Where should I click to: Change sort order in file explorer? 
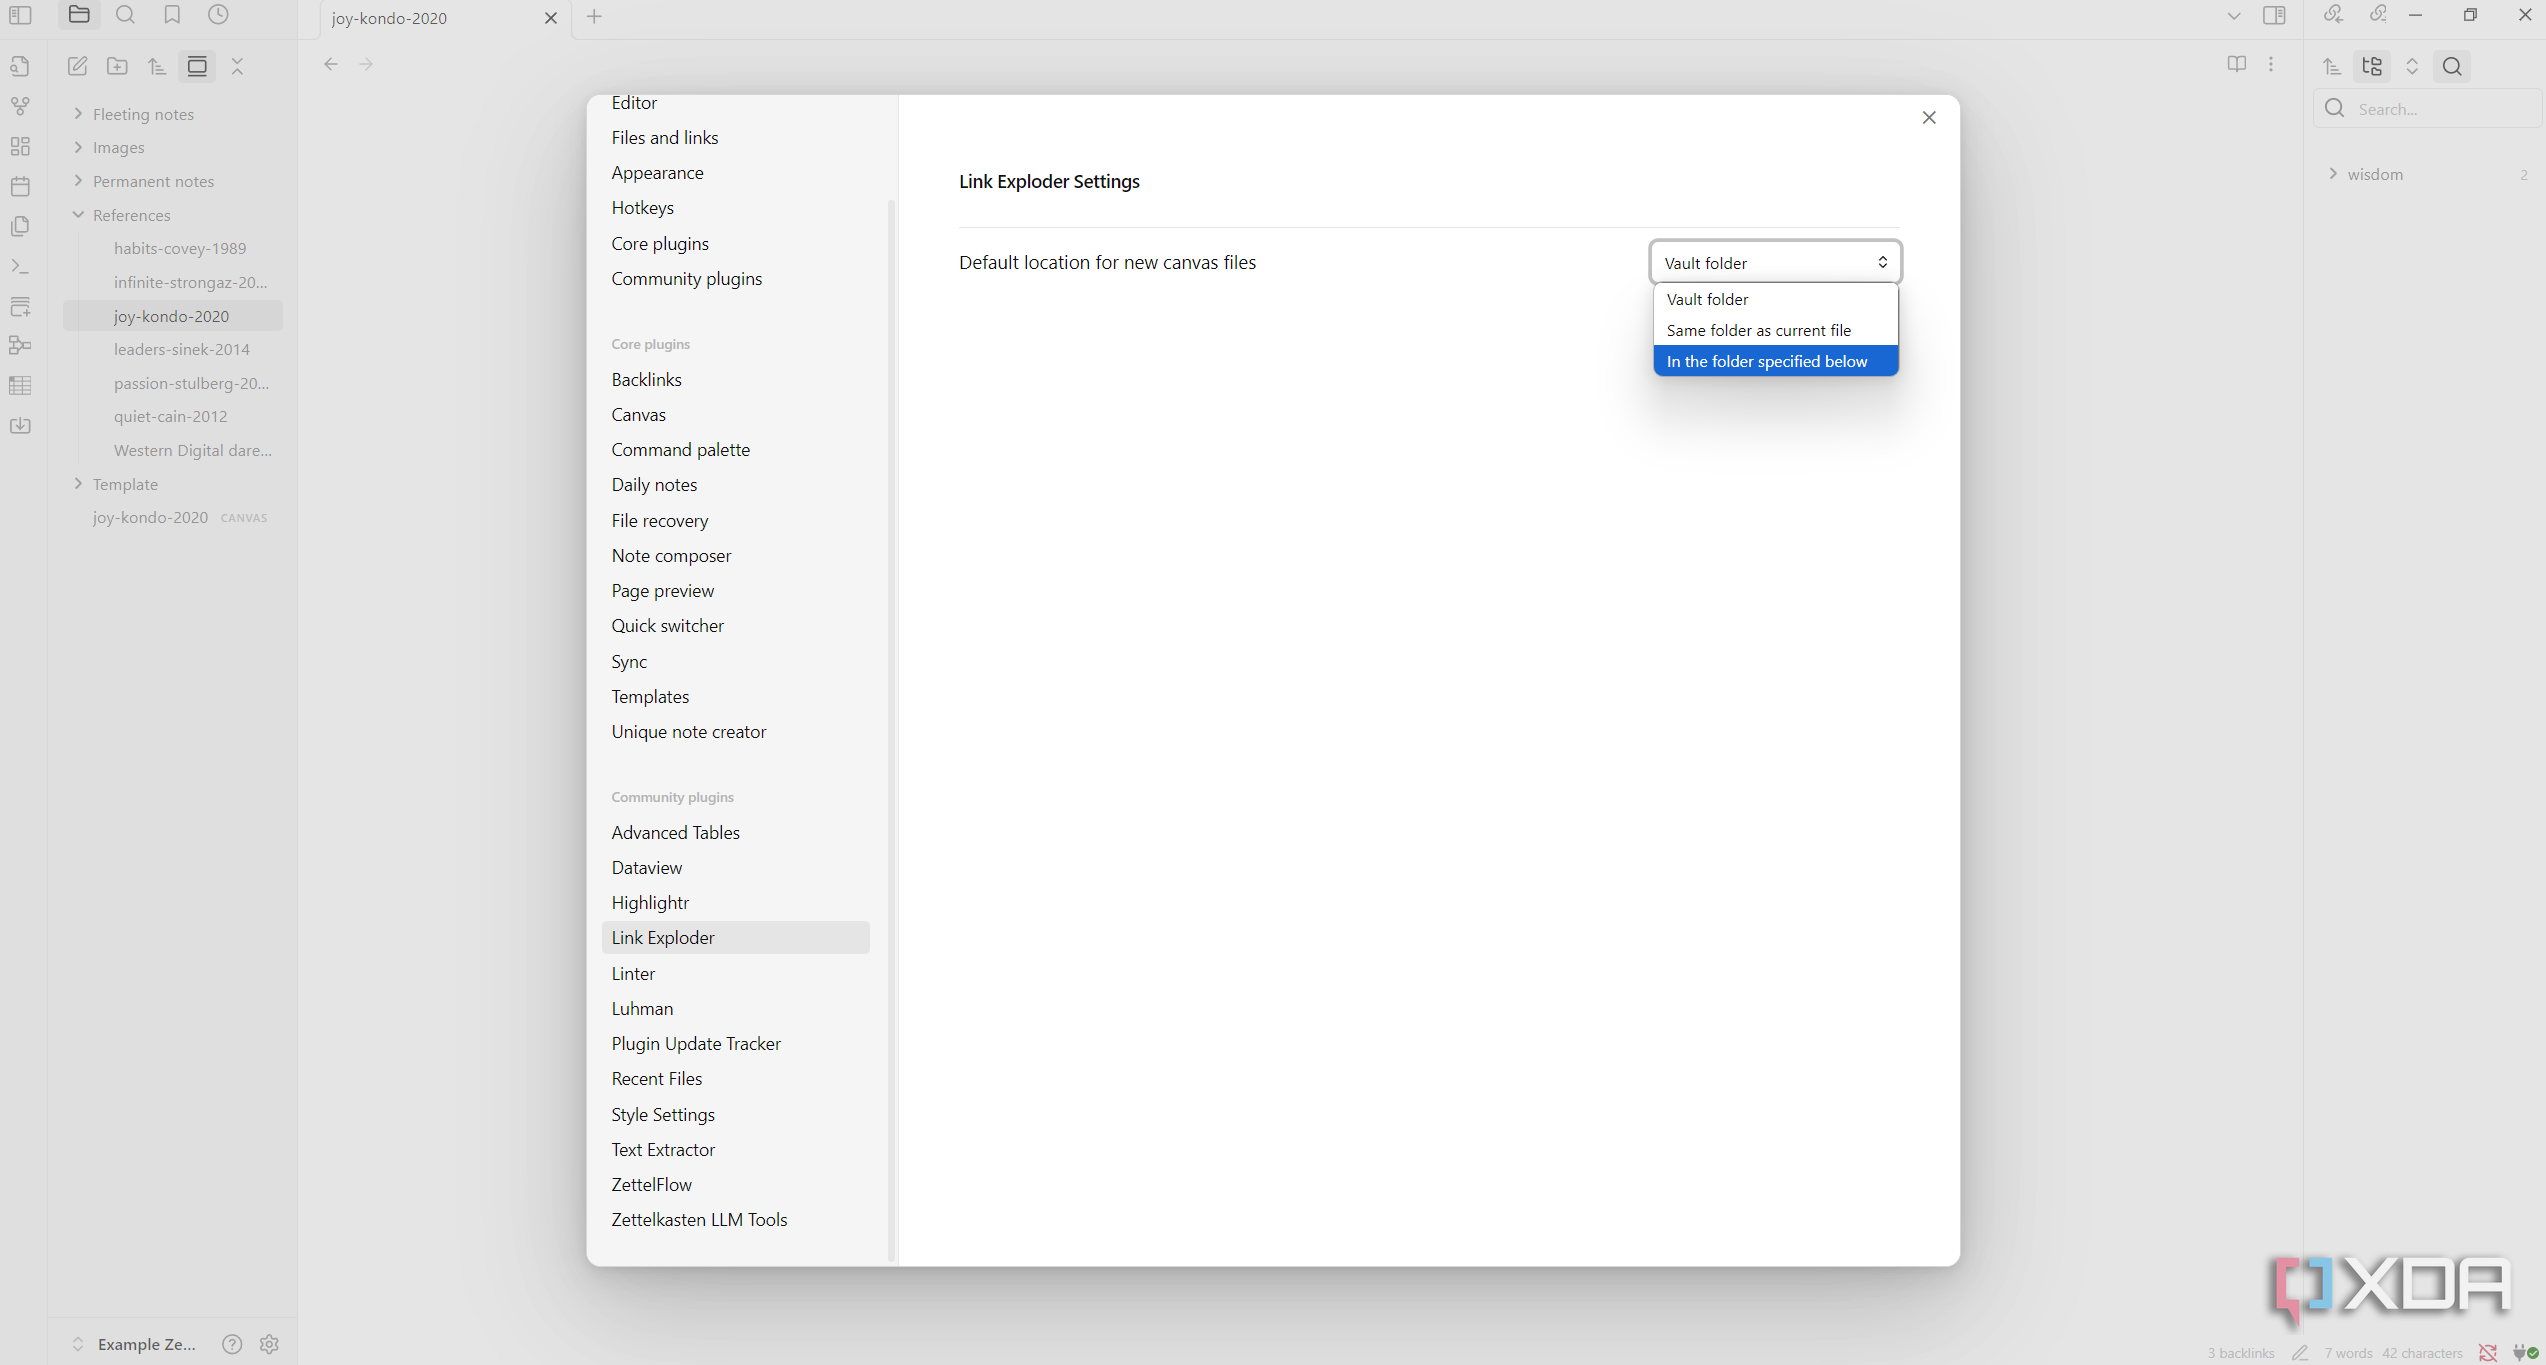click(157, 66)
